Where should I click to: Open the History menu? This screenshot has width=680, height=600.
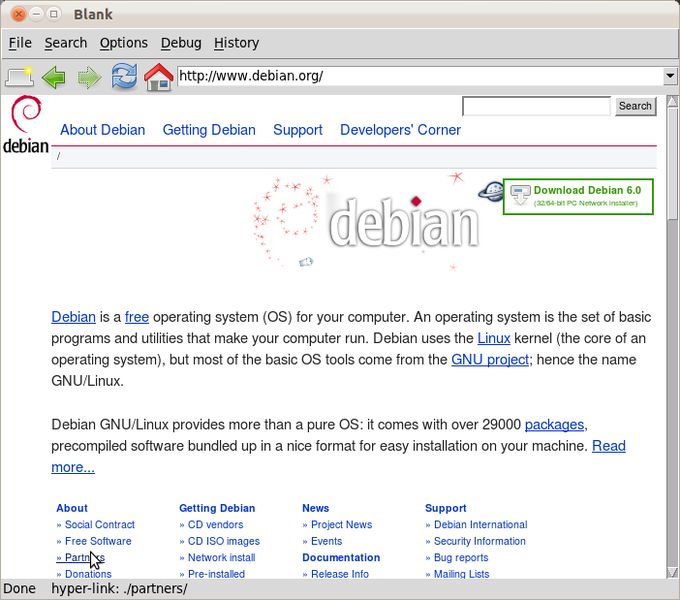[236, 43]
